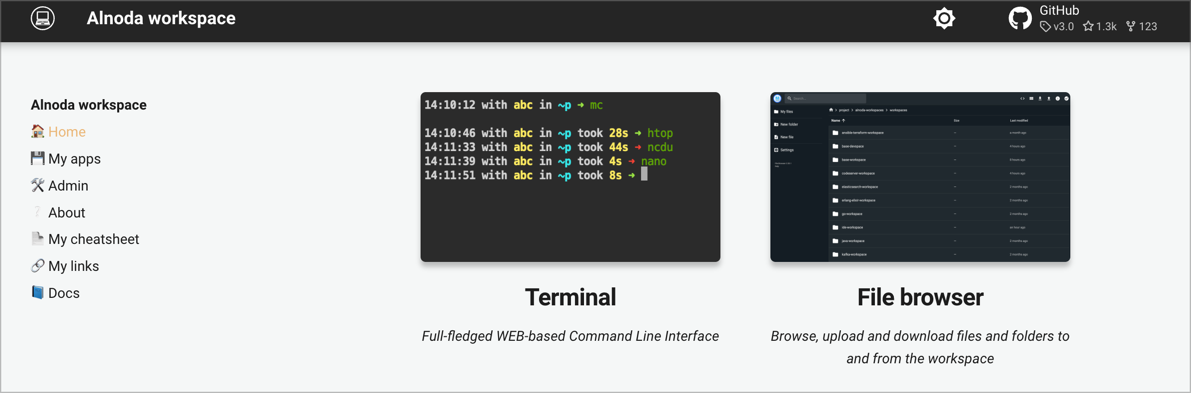Click the Alnoda workspace header title
1191x393 pixels.
161,18
